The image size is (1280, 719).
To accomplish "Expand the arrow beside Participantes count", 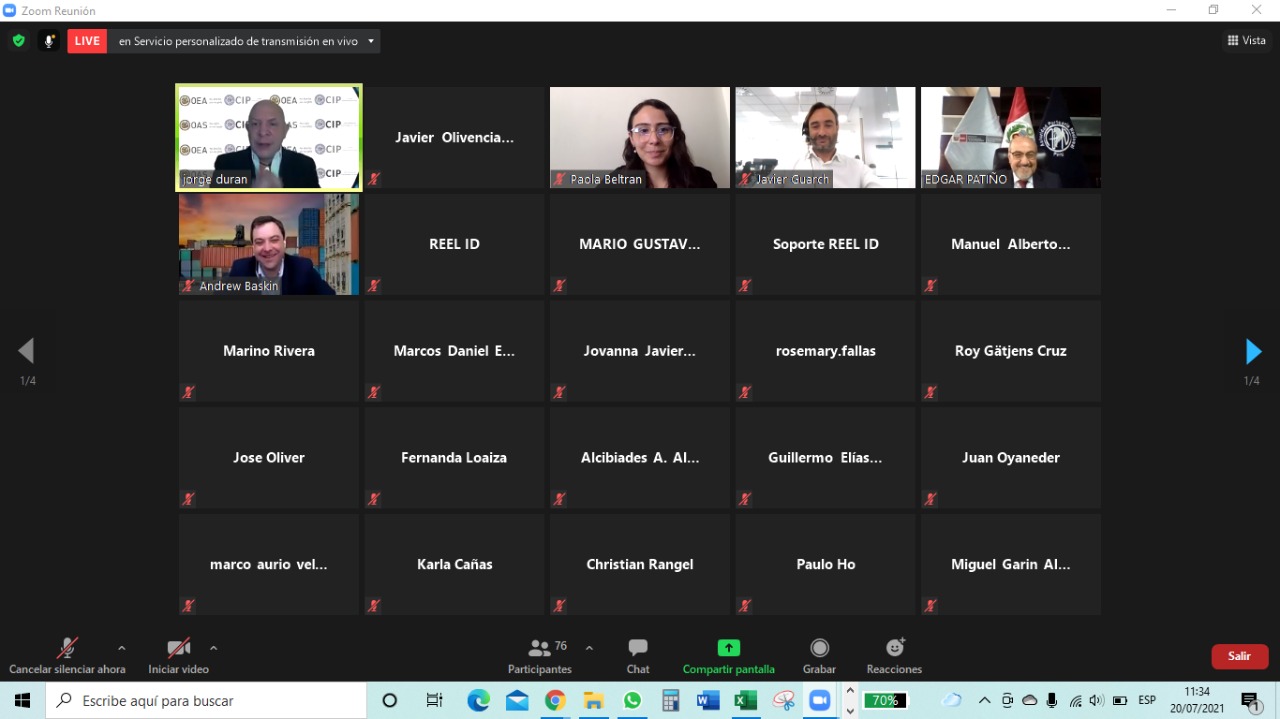I will 589,648.
